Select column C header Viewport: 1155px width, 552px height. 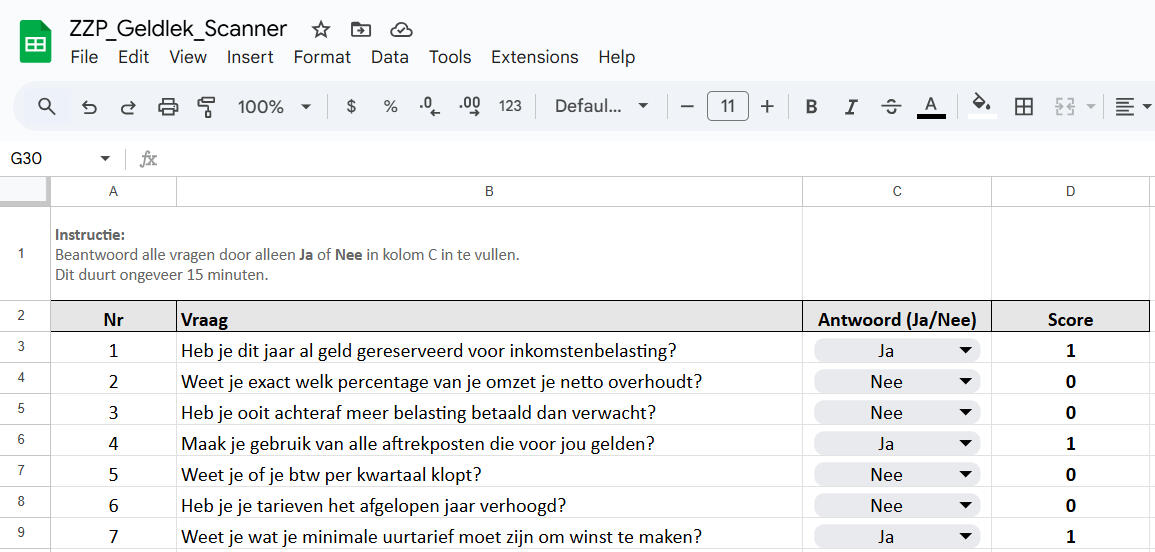[x=897, y=192]
